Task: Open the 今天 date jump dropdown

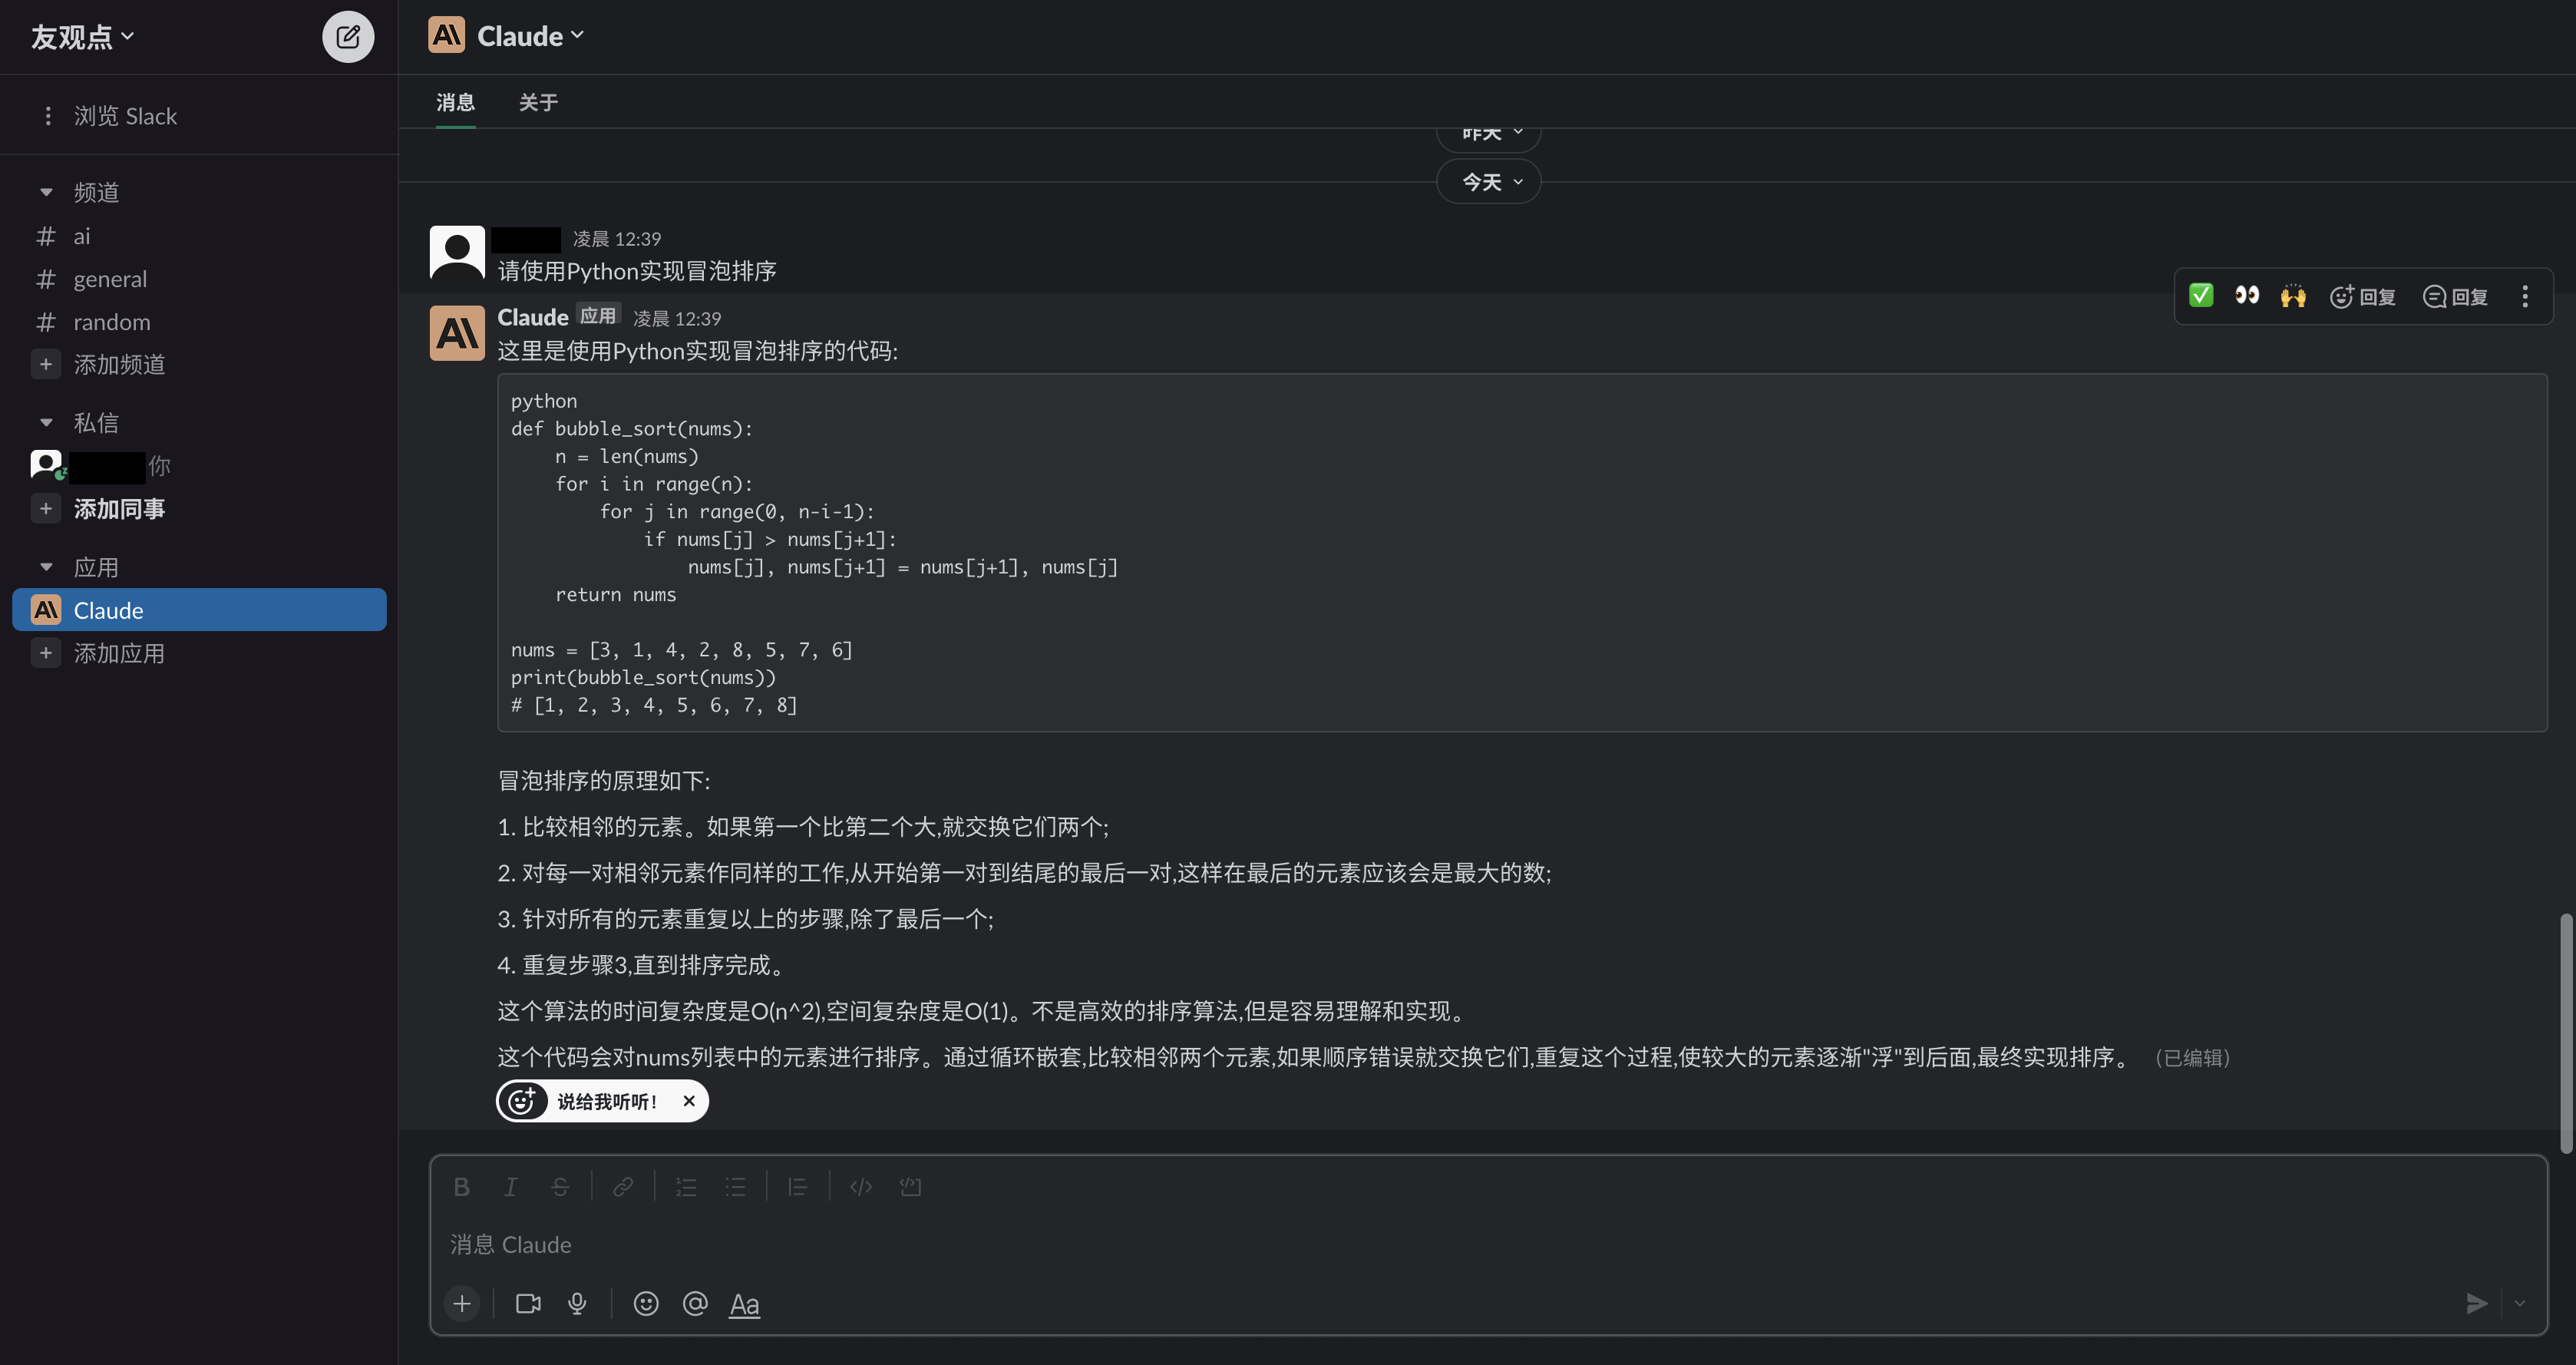Action: click(1489, 182)
